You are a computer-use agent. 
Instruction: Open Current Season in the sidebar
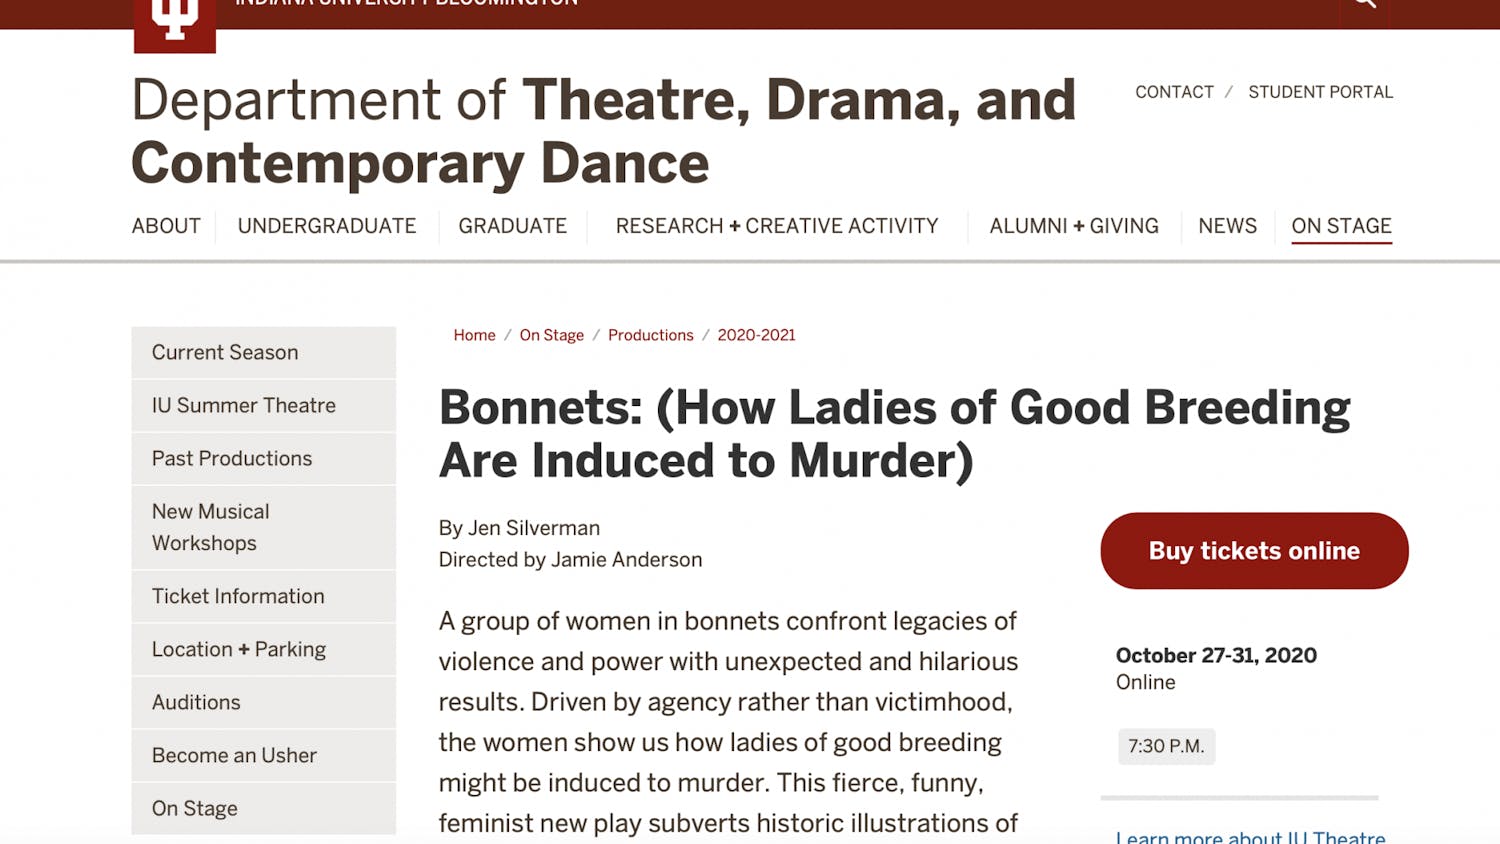tap(225, 353)
